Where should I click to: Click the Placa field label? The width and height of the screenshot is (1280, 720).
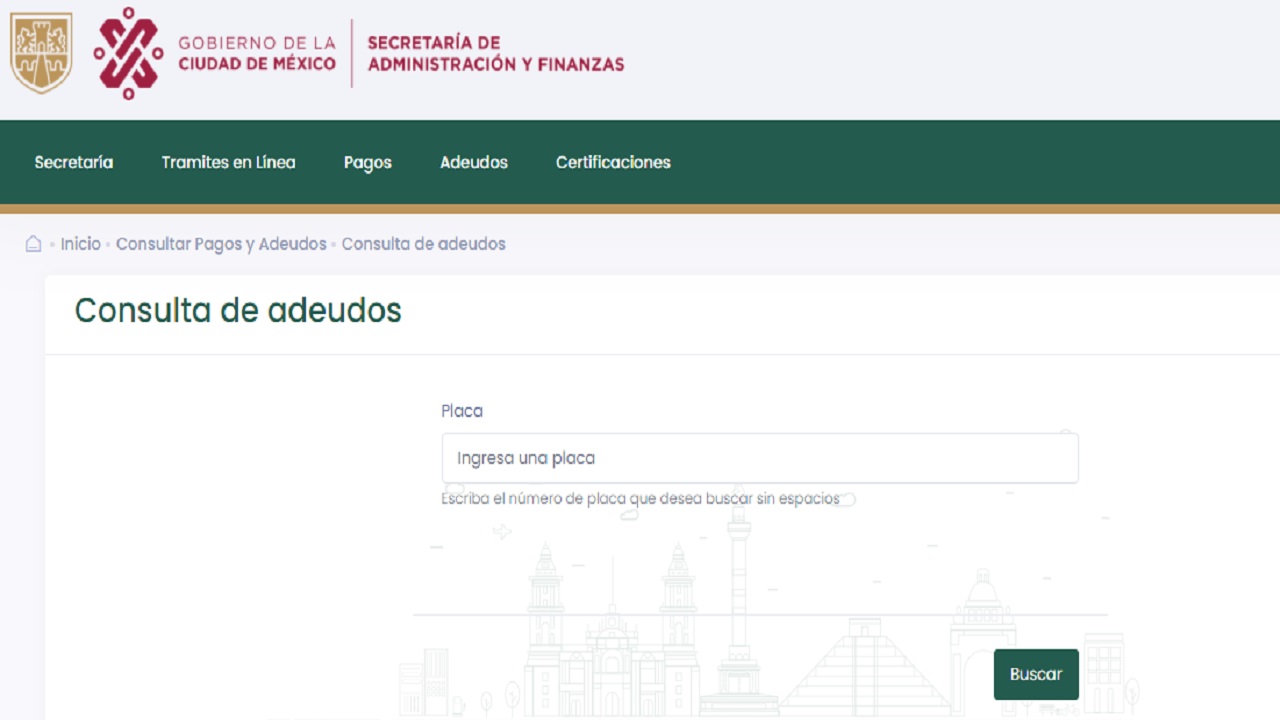462,411
